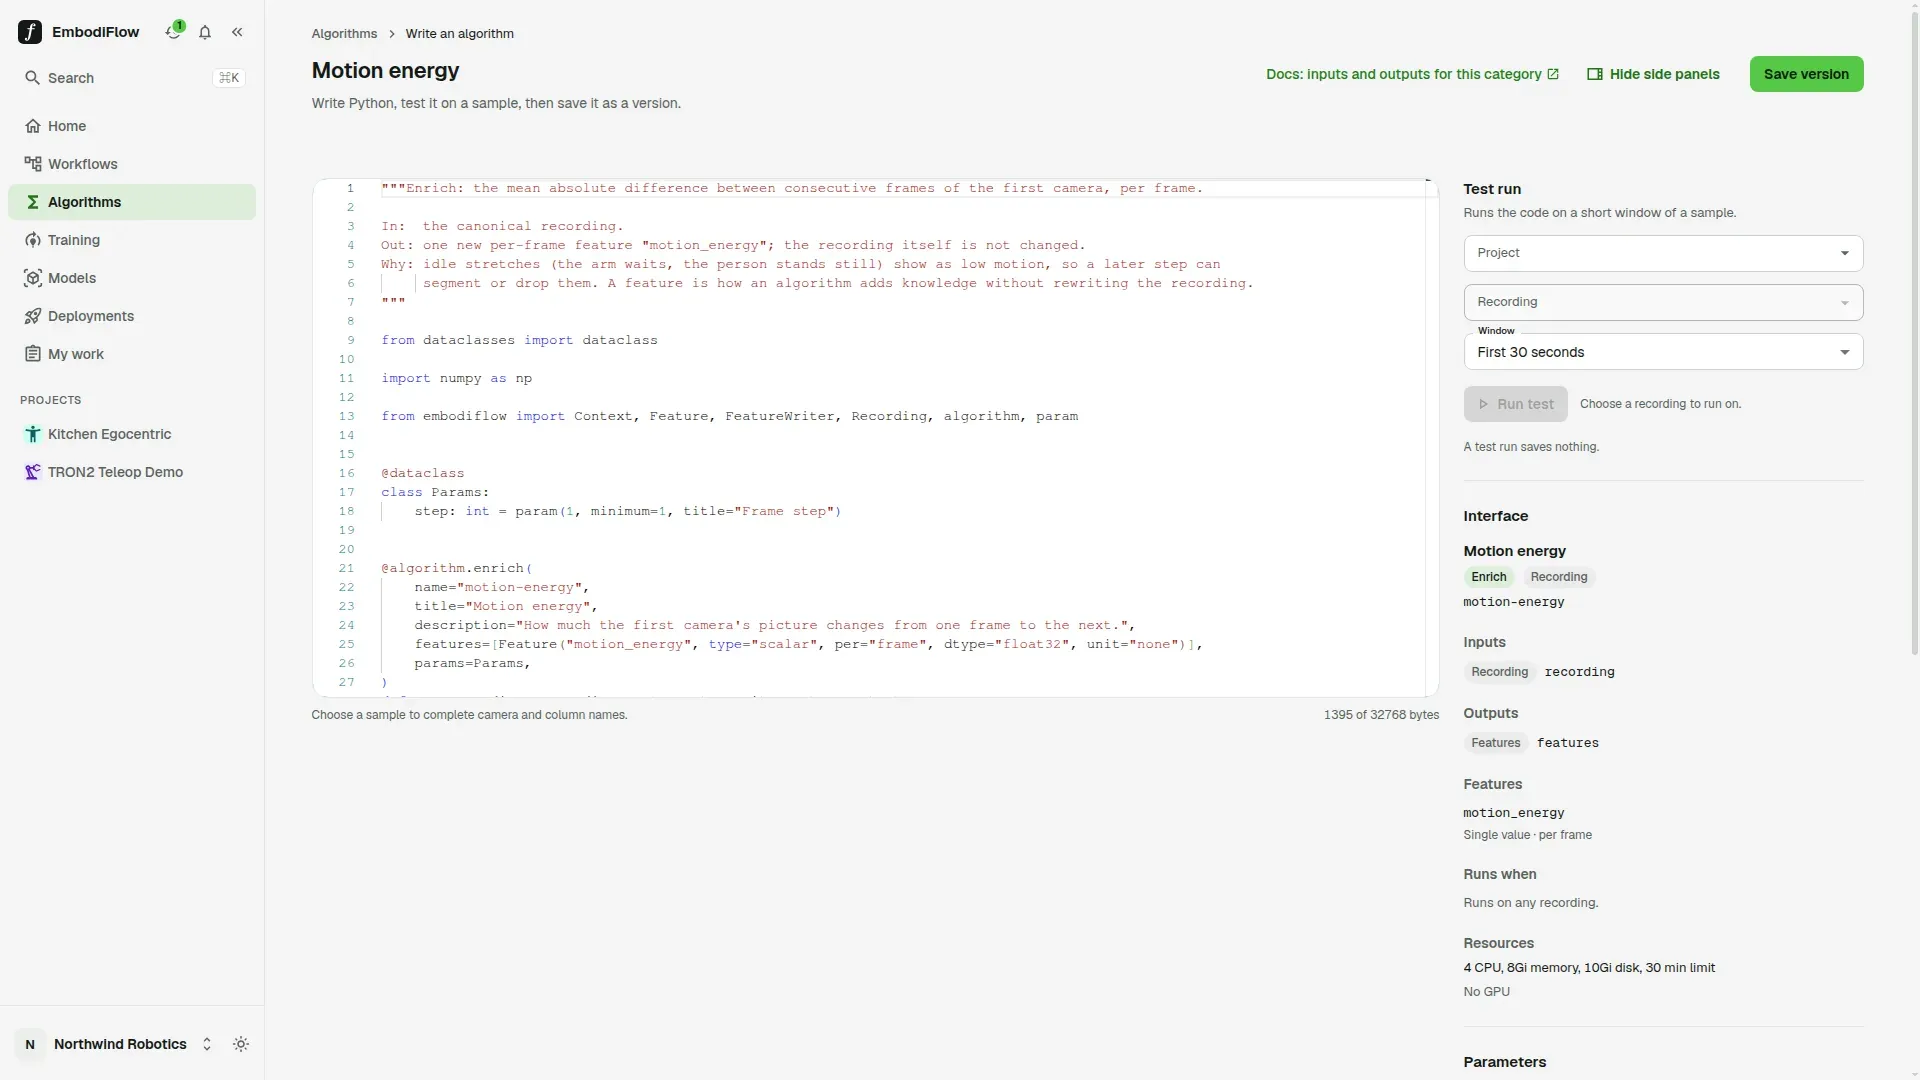Collapse the sidebar with double chevron

coord(237,32)
